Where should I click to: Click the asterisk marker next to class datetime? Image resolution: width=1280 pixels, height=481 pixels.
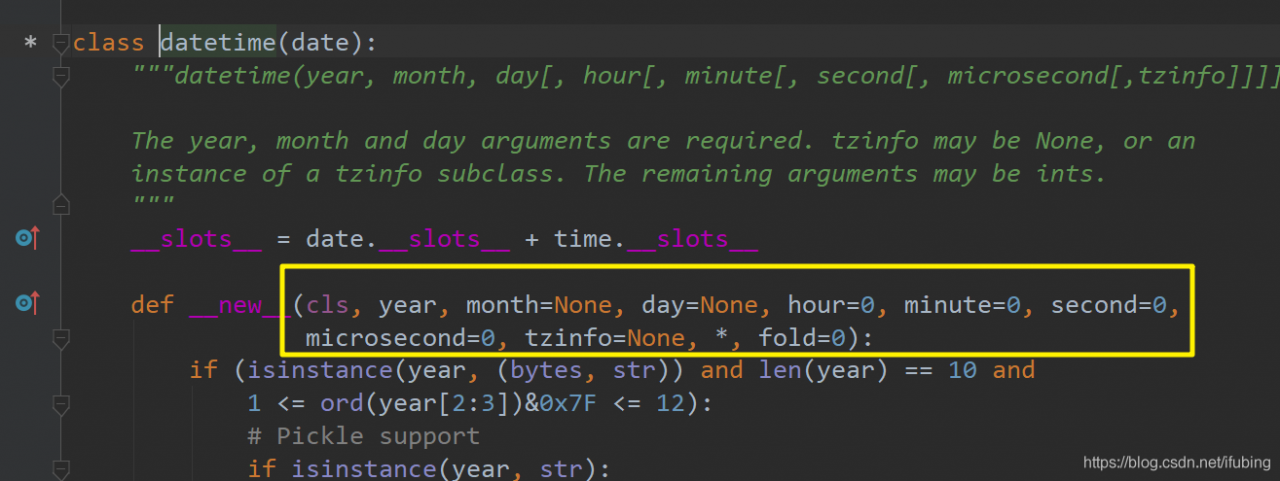pyautogui.click(x=30, y=44)
